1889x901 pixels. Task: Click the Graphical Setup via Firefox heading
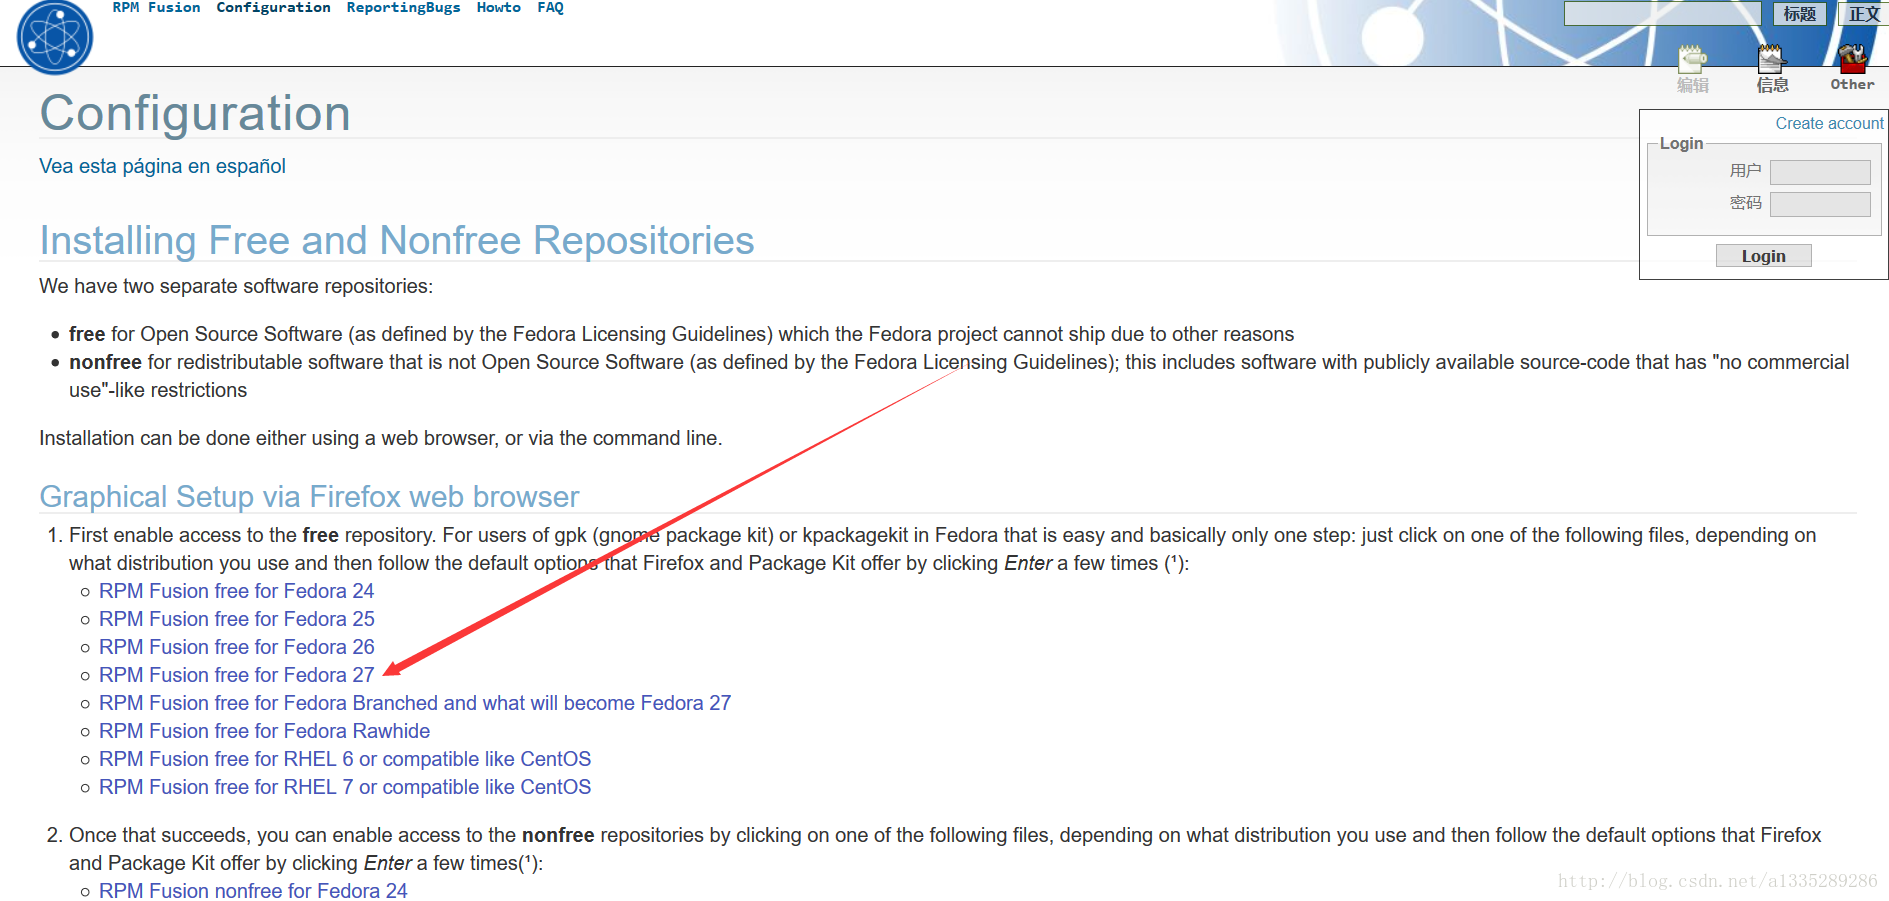(309, 496)
